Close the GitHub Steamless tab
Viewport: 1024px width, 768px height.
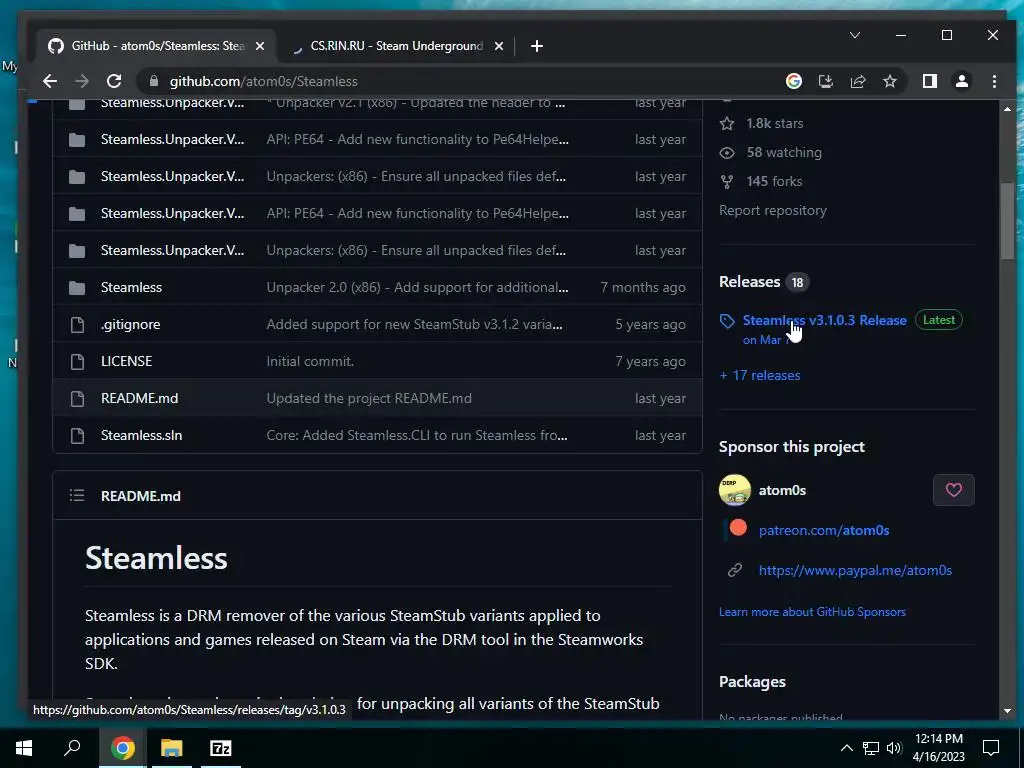(260, 46)
